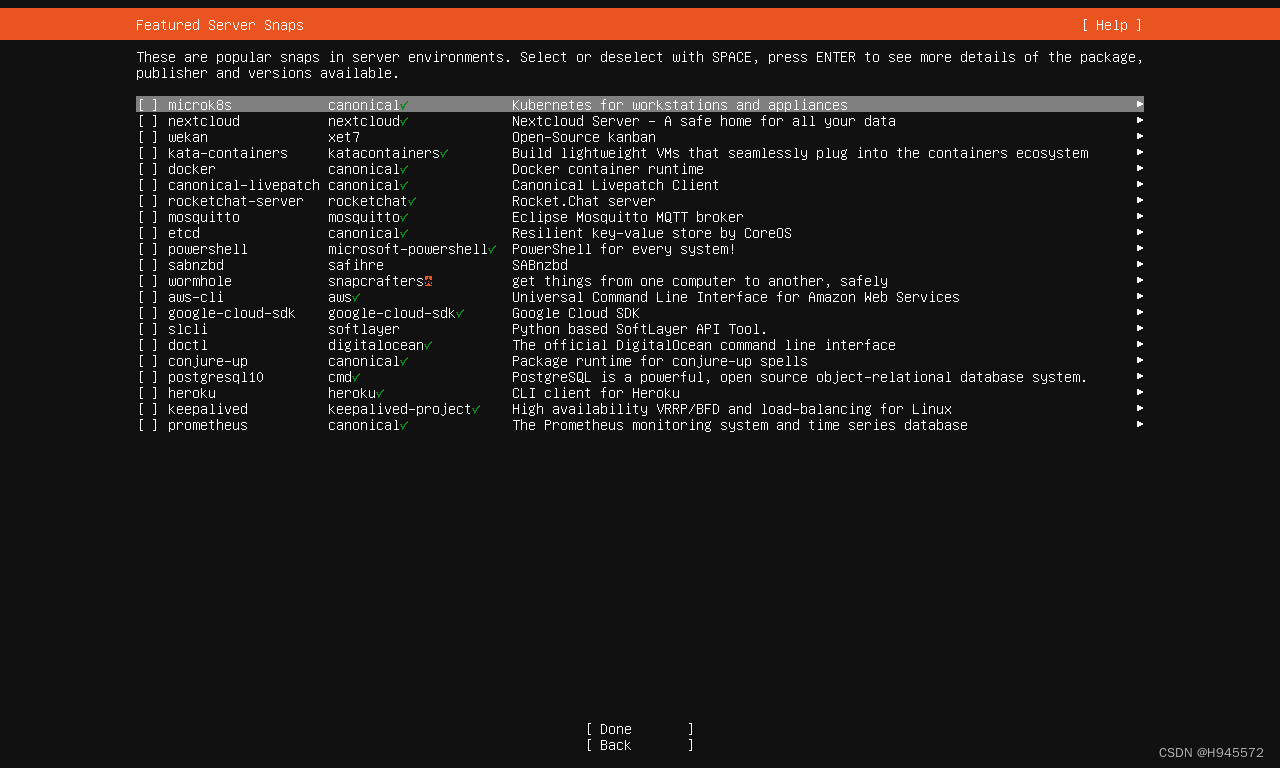
Task: Toggle the wekan snap checkbox
Action: point(148,137)
